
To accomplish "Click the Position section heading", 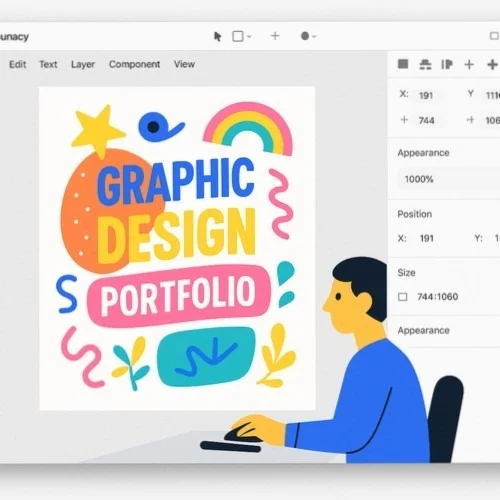I will pyautogui.click(x=415, y=214).
